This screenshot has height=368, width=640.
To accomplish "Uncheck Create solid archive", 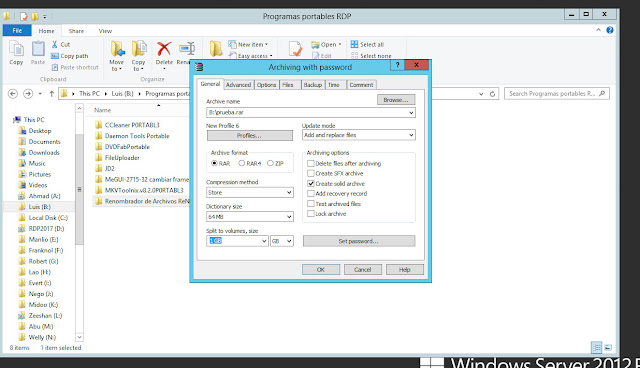I will [x=311, y=184].
